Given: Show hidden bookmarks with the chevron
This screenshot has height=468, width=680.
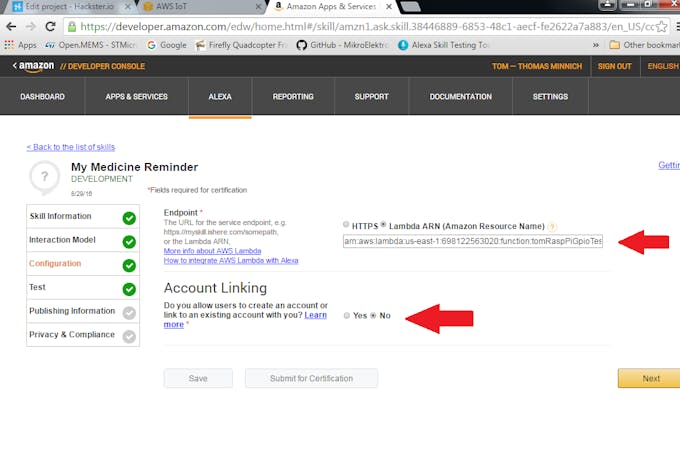Looking at the screenshot, I should pos(596,45).
